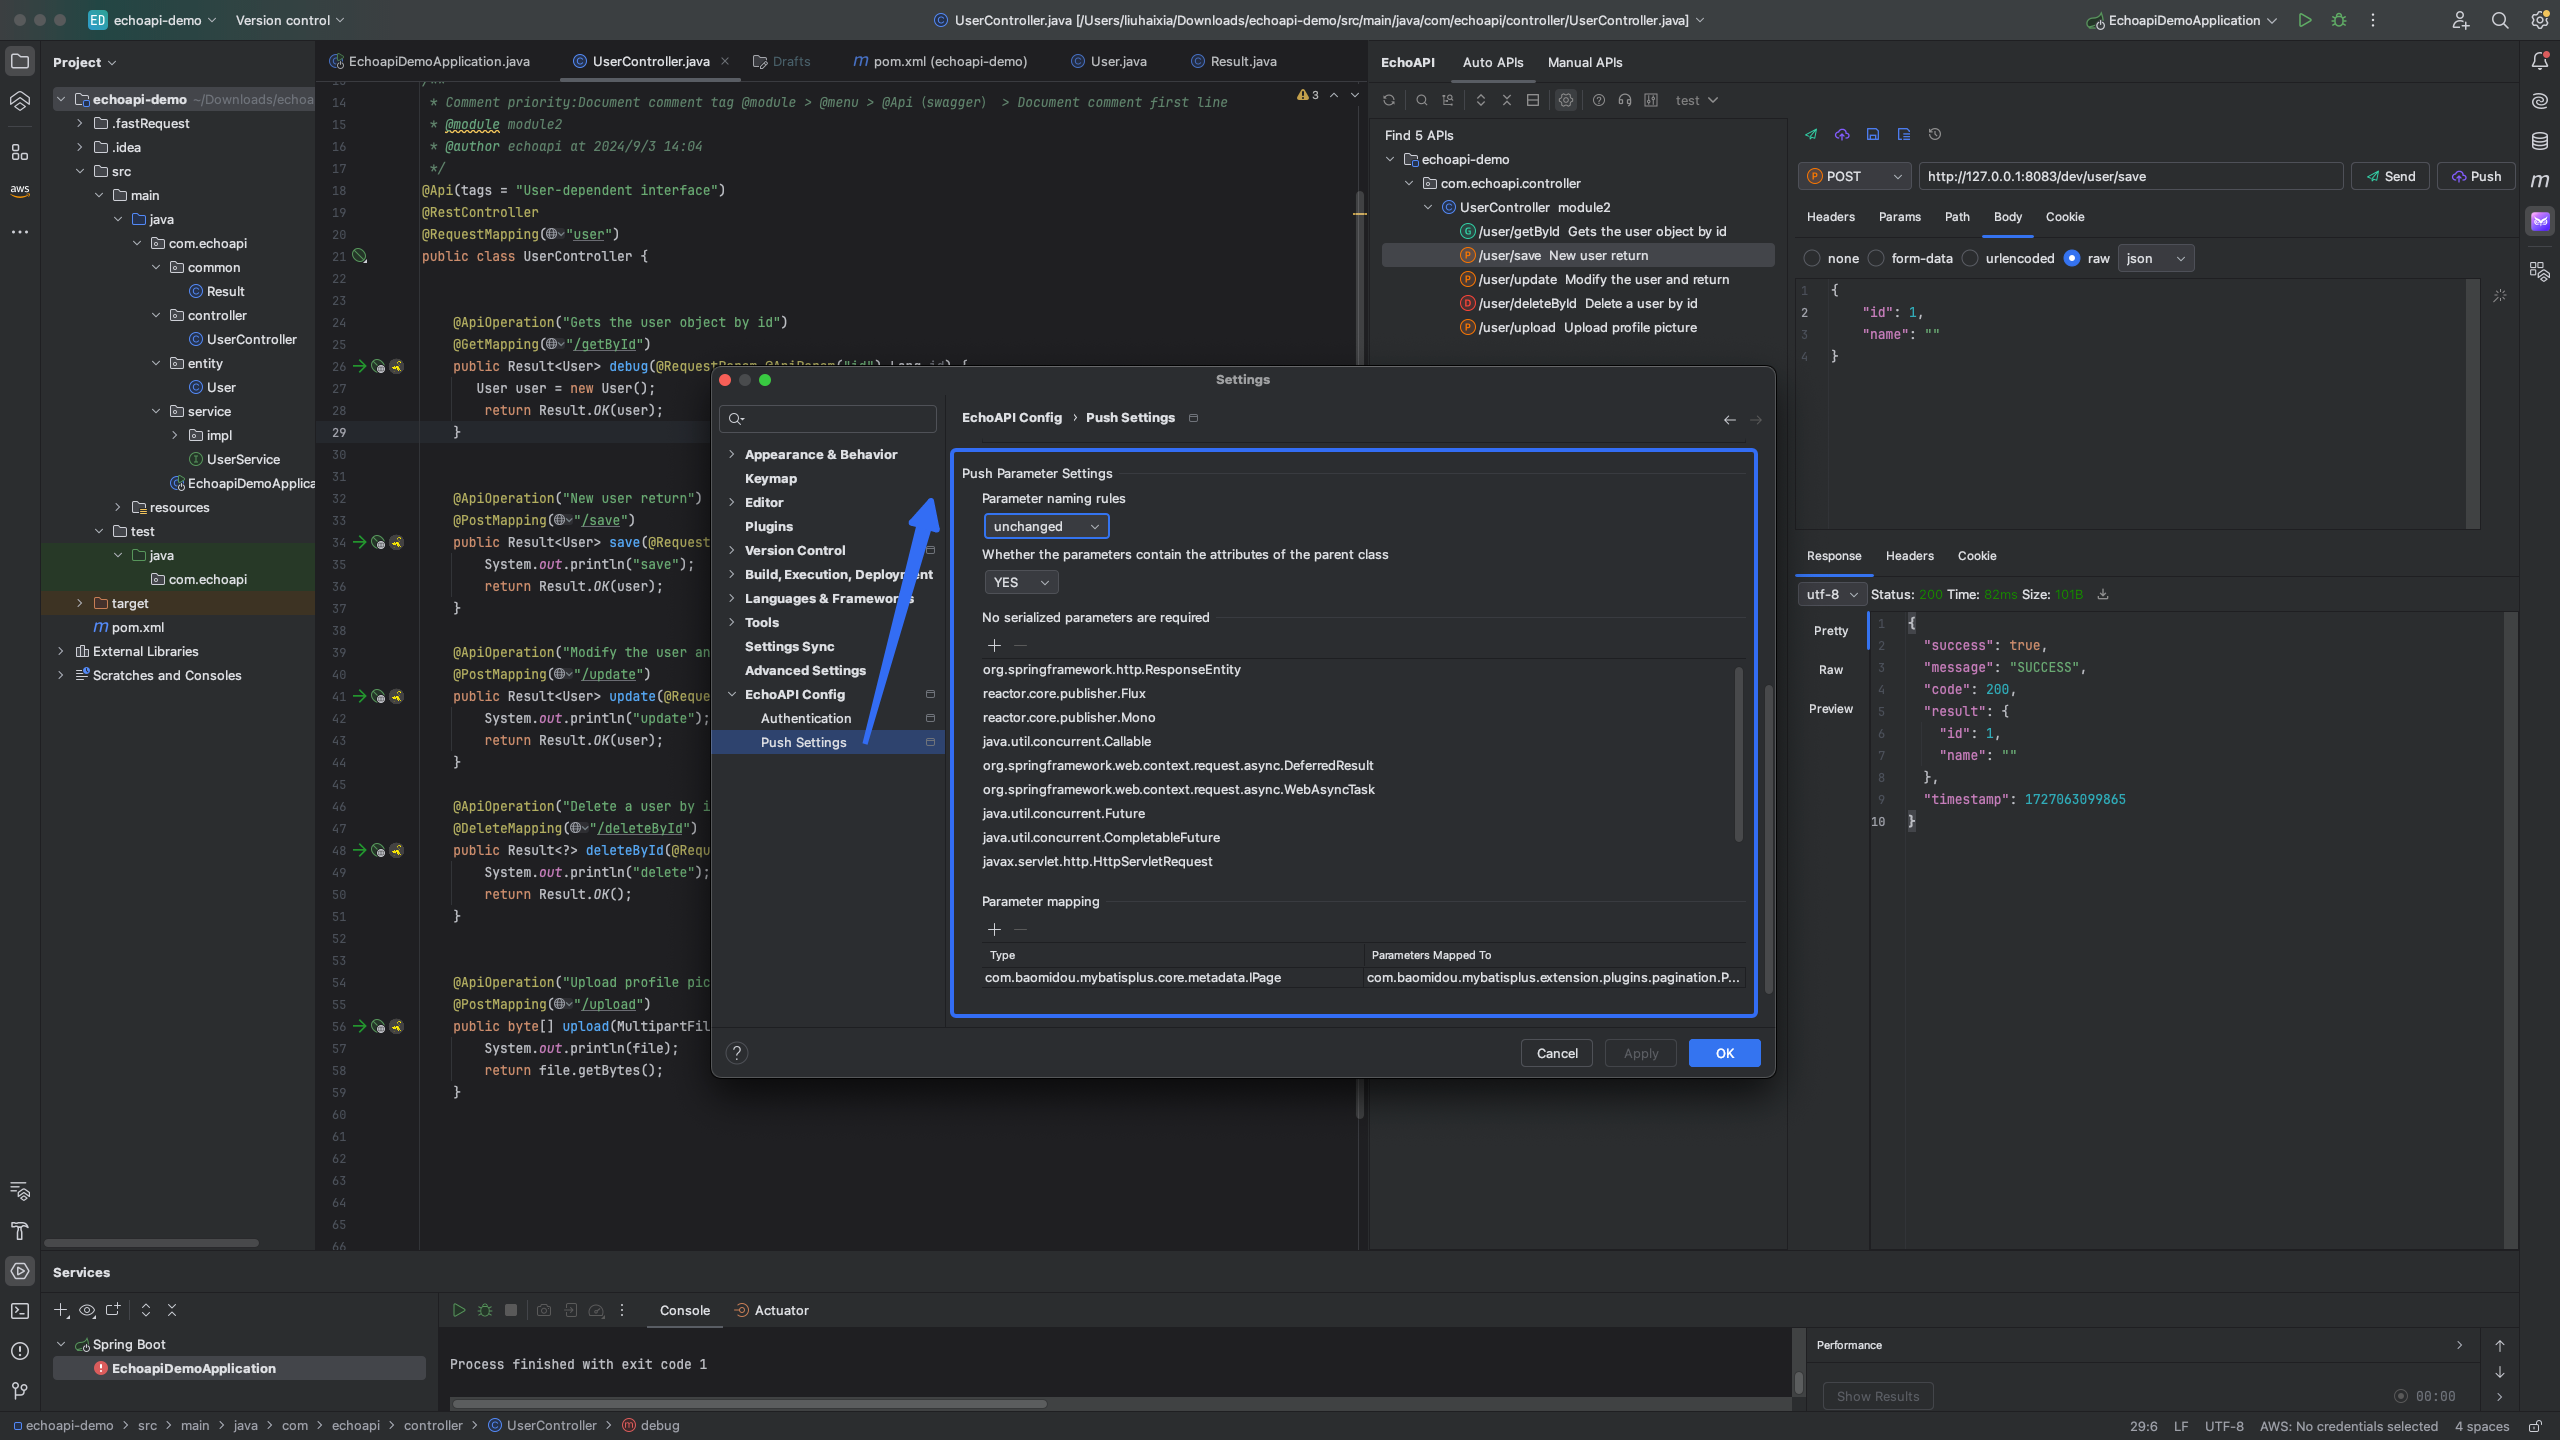Open the Maven tool window icon
The width and height of the screenshot is (2560, 1440).
point(2540,181)
